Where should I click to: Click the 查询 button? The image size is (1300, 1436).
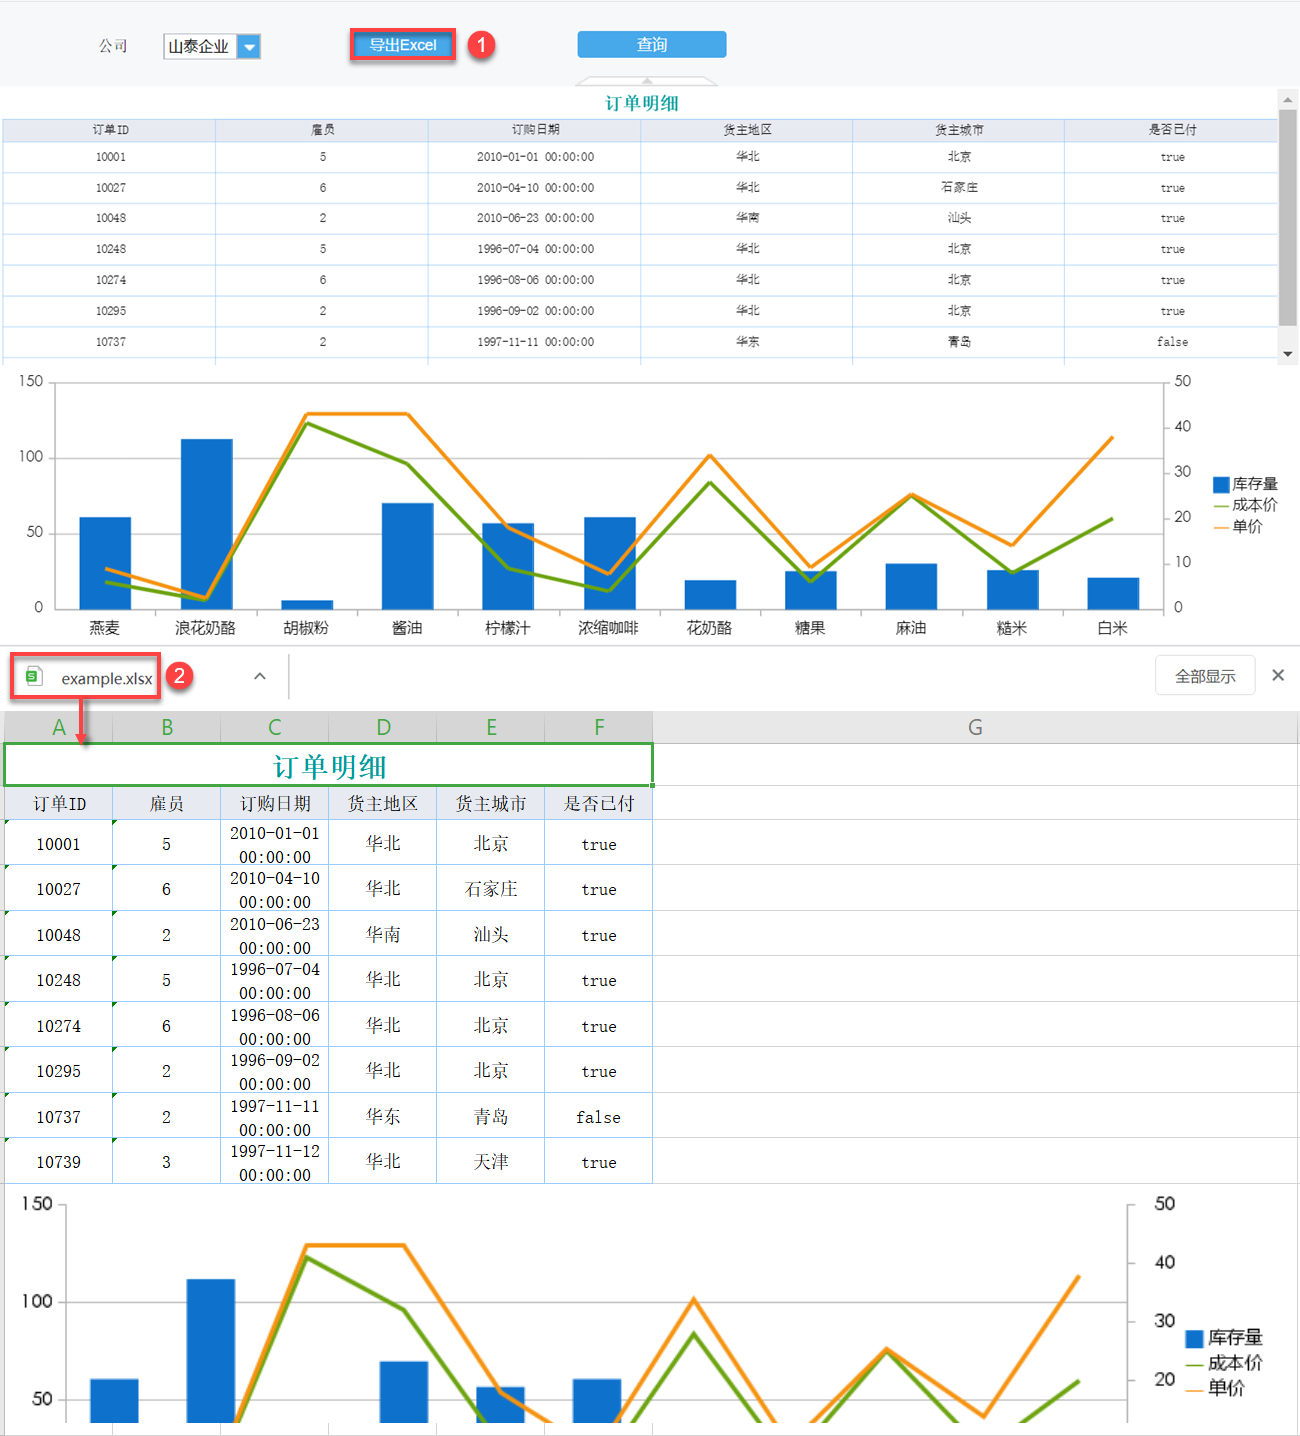[x=652, y=45]
